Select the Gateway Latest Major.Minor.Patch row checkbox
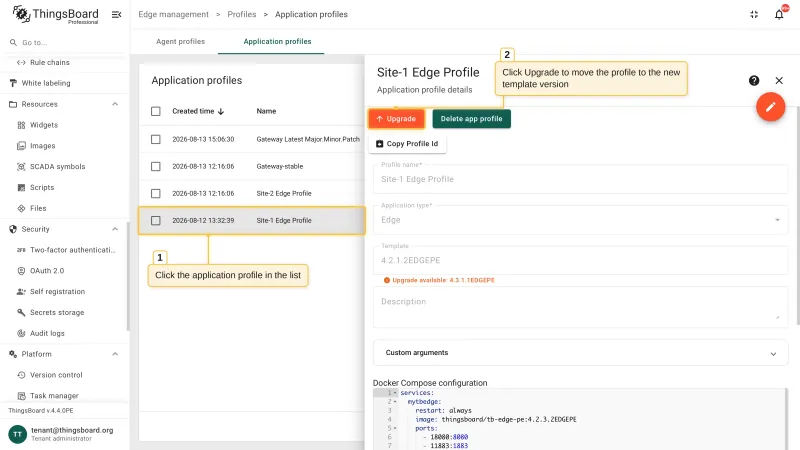800x450 pixels. [156, 139]
